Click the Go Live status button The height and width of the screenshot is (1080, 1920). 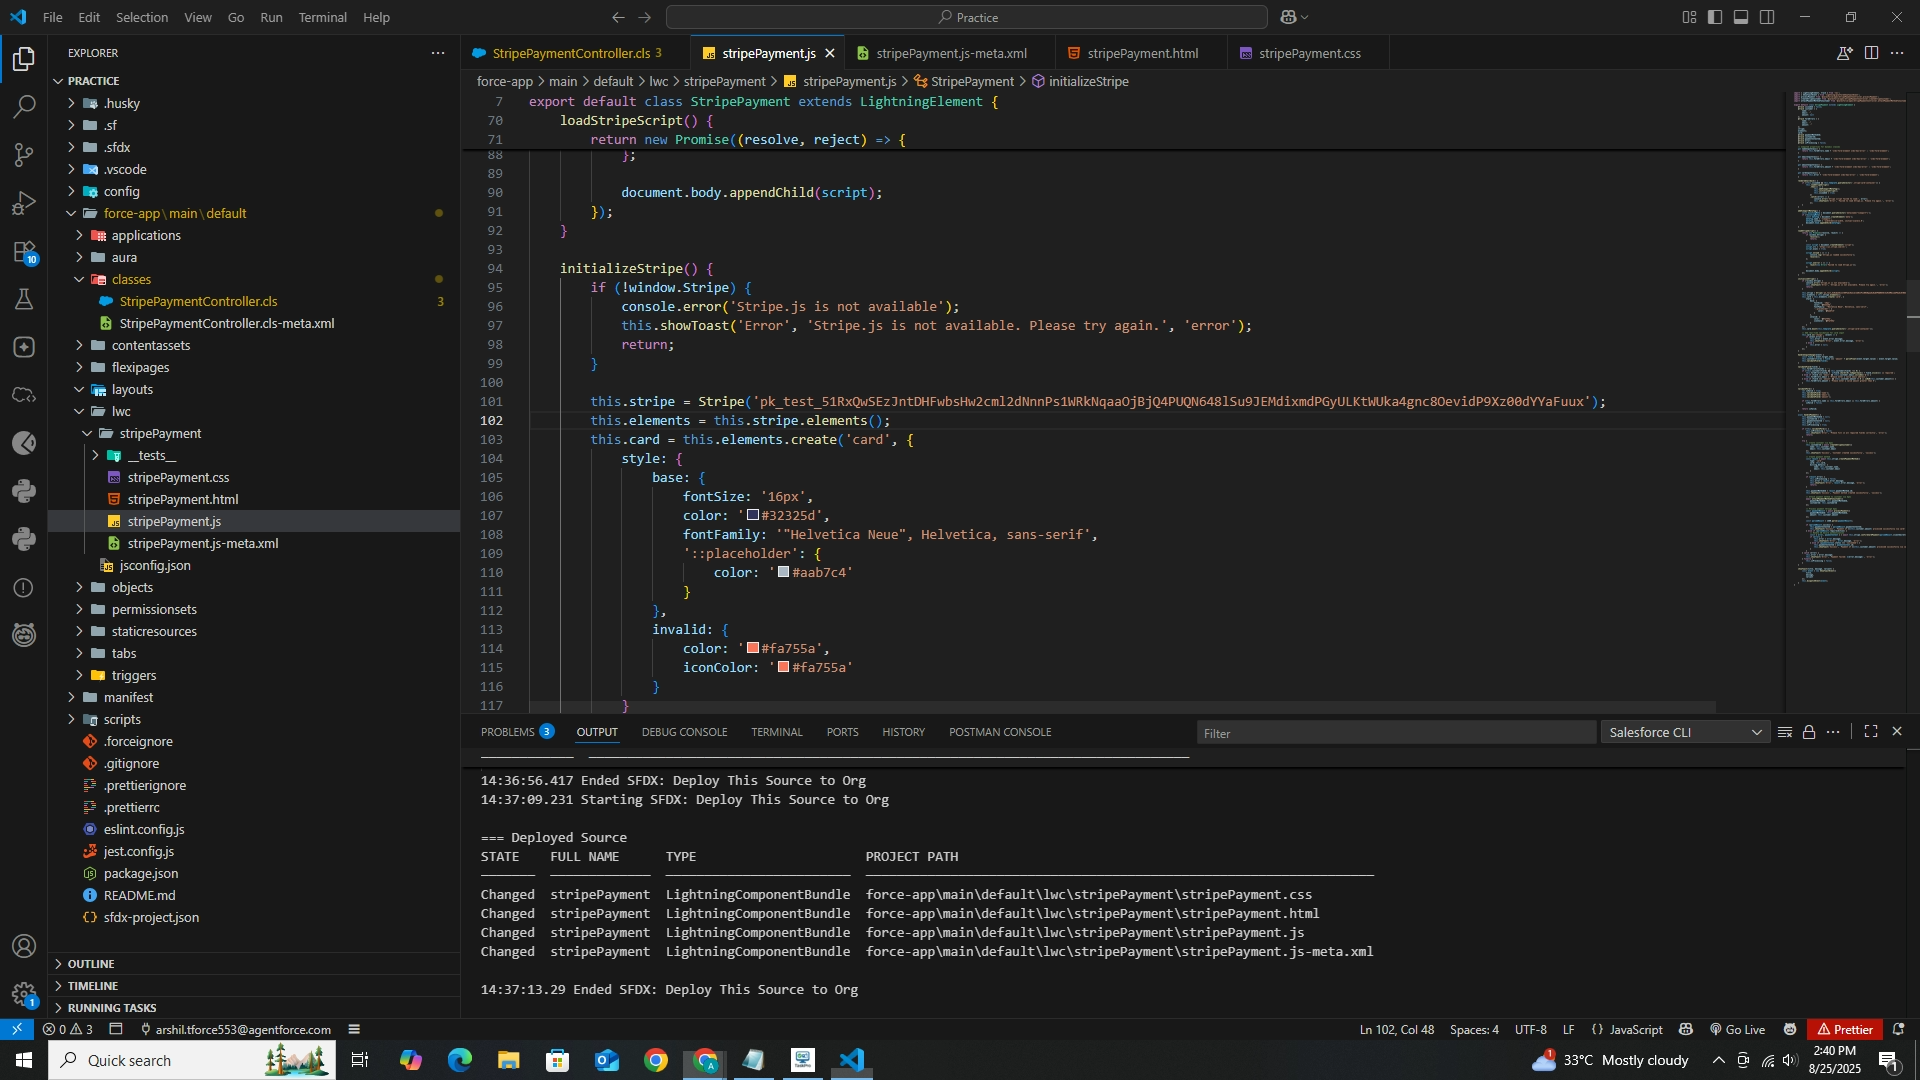[1738, 1029]
